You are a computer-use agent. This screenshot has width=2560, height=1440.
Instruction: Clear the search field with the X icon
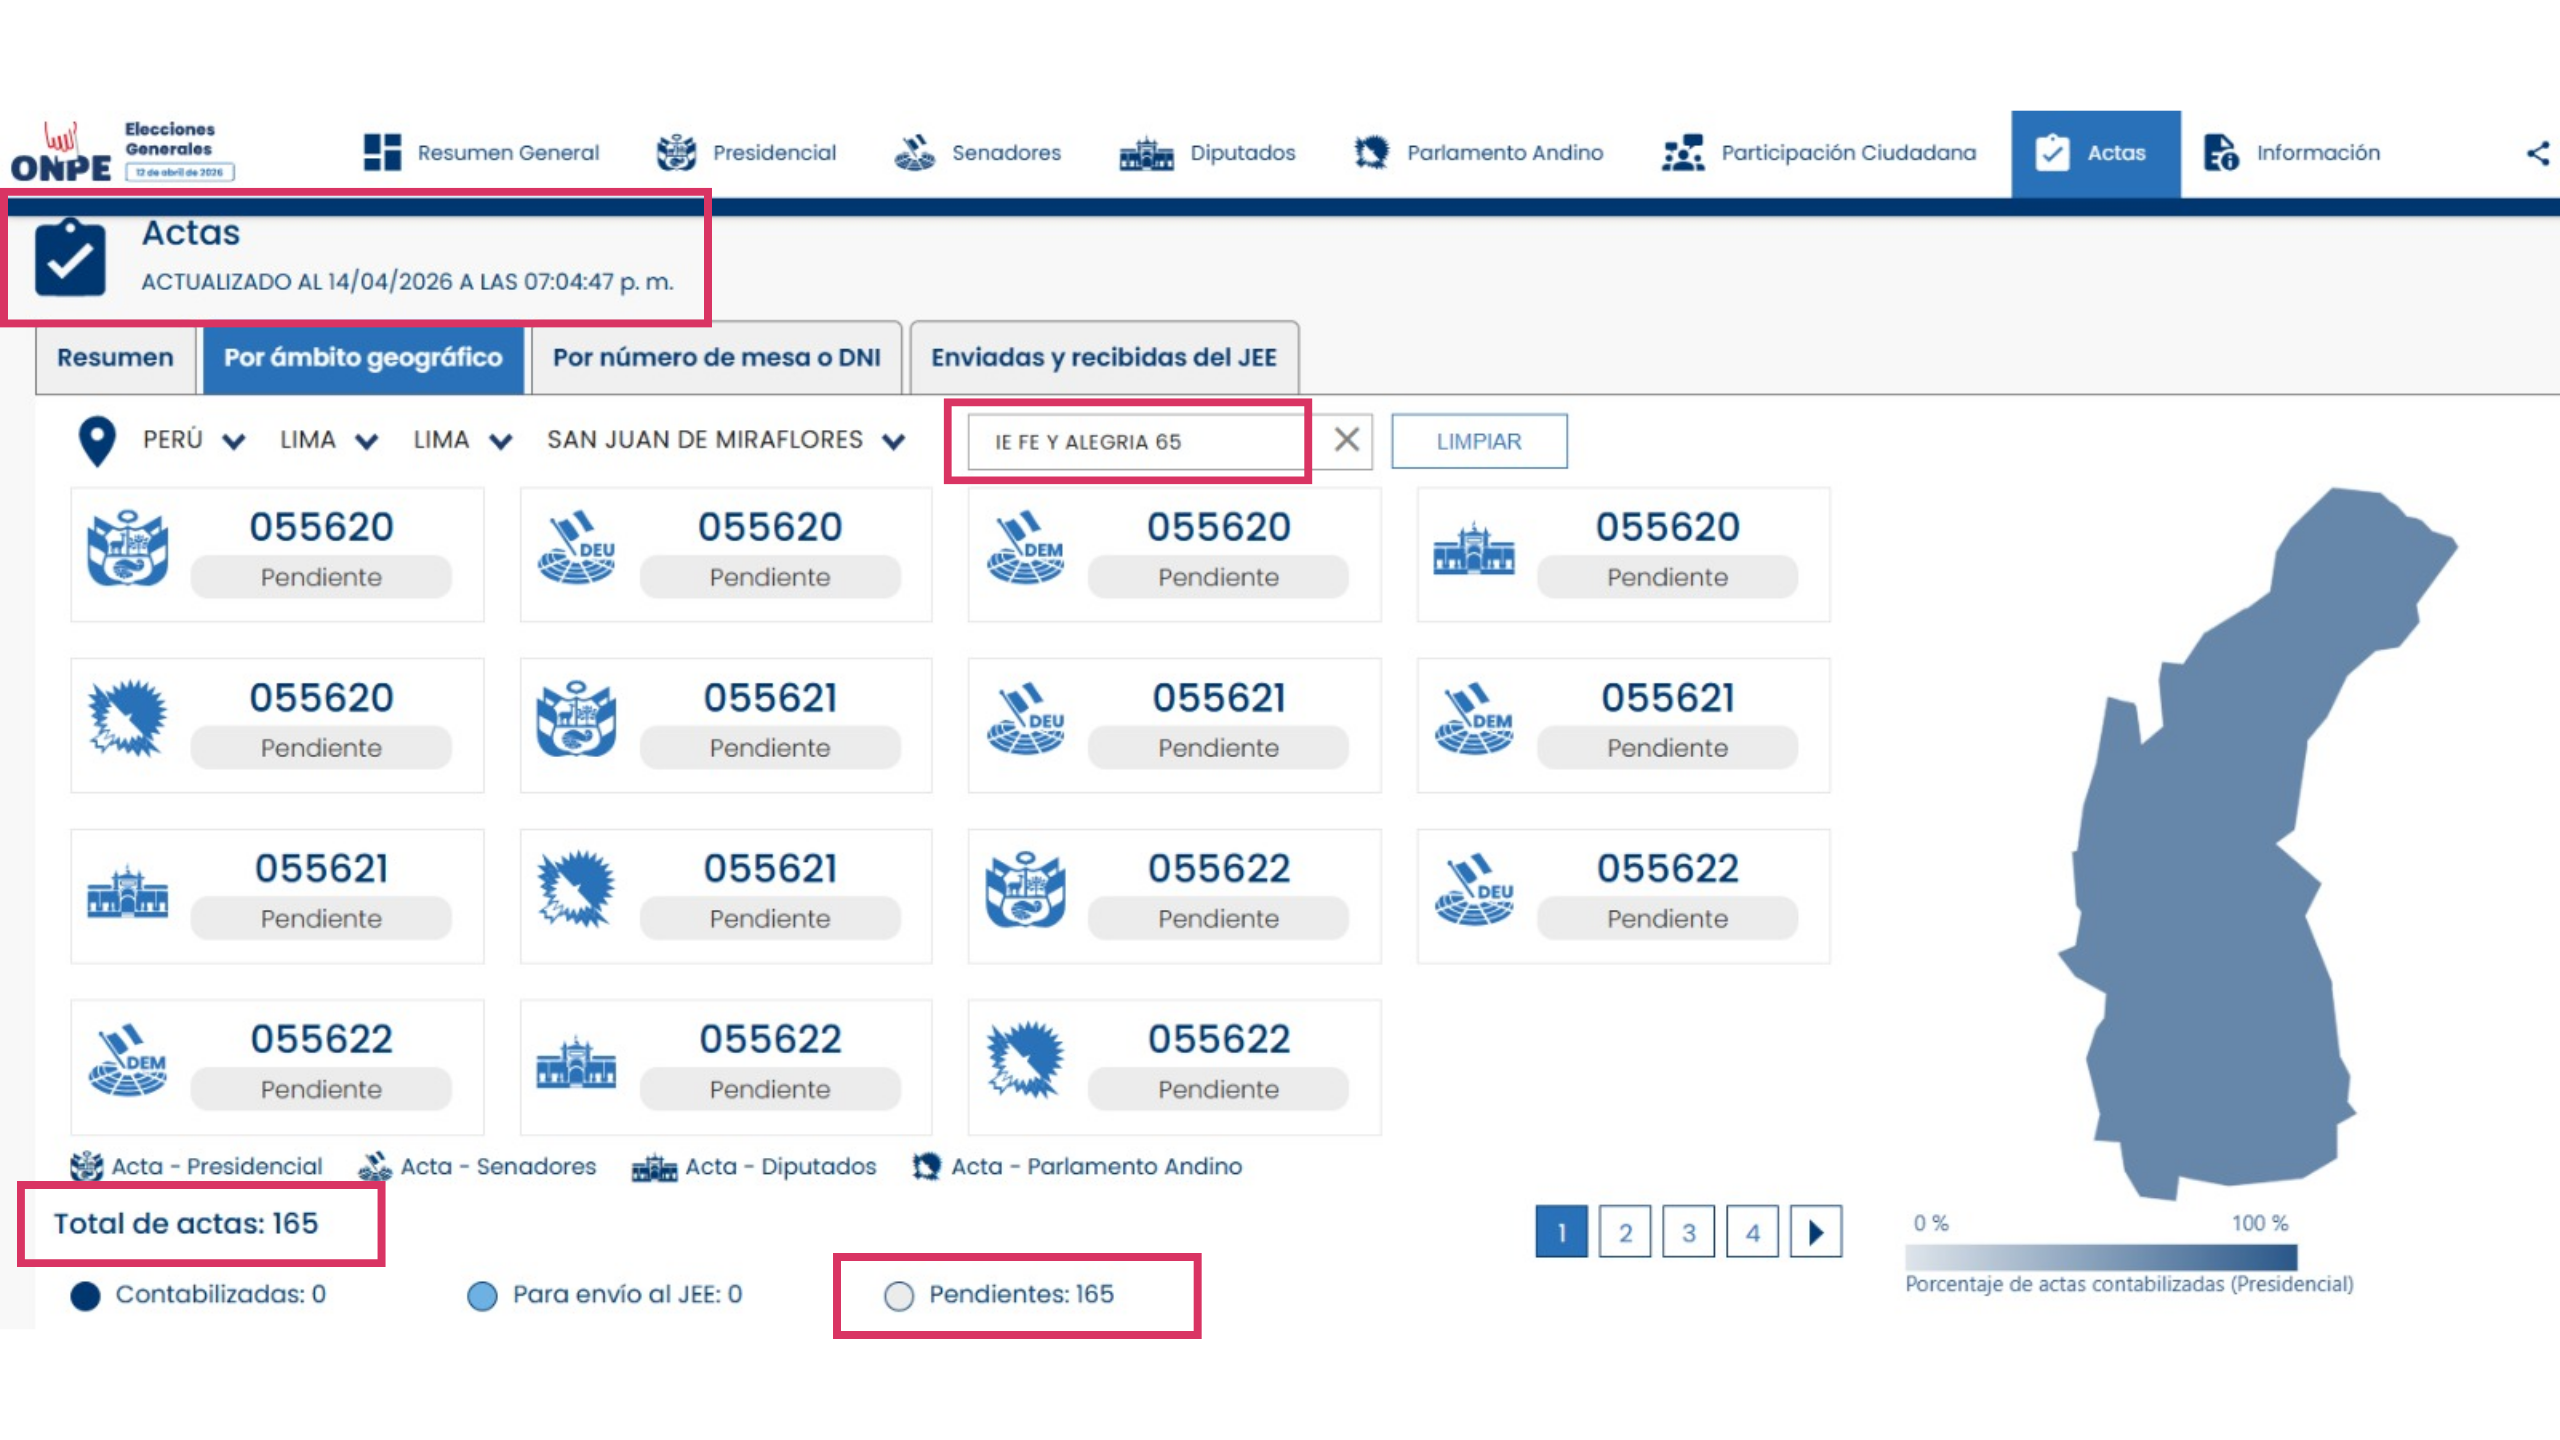click(1346, 440)
